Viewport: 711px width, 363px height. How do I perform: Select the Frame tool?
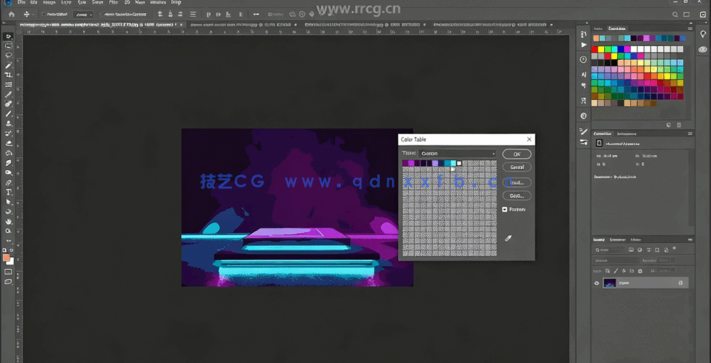coord(8,85)
